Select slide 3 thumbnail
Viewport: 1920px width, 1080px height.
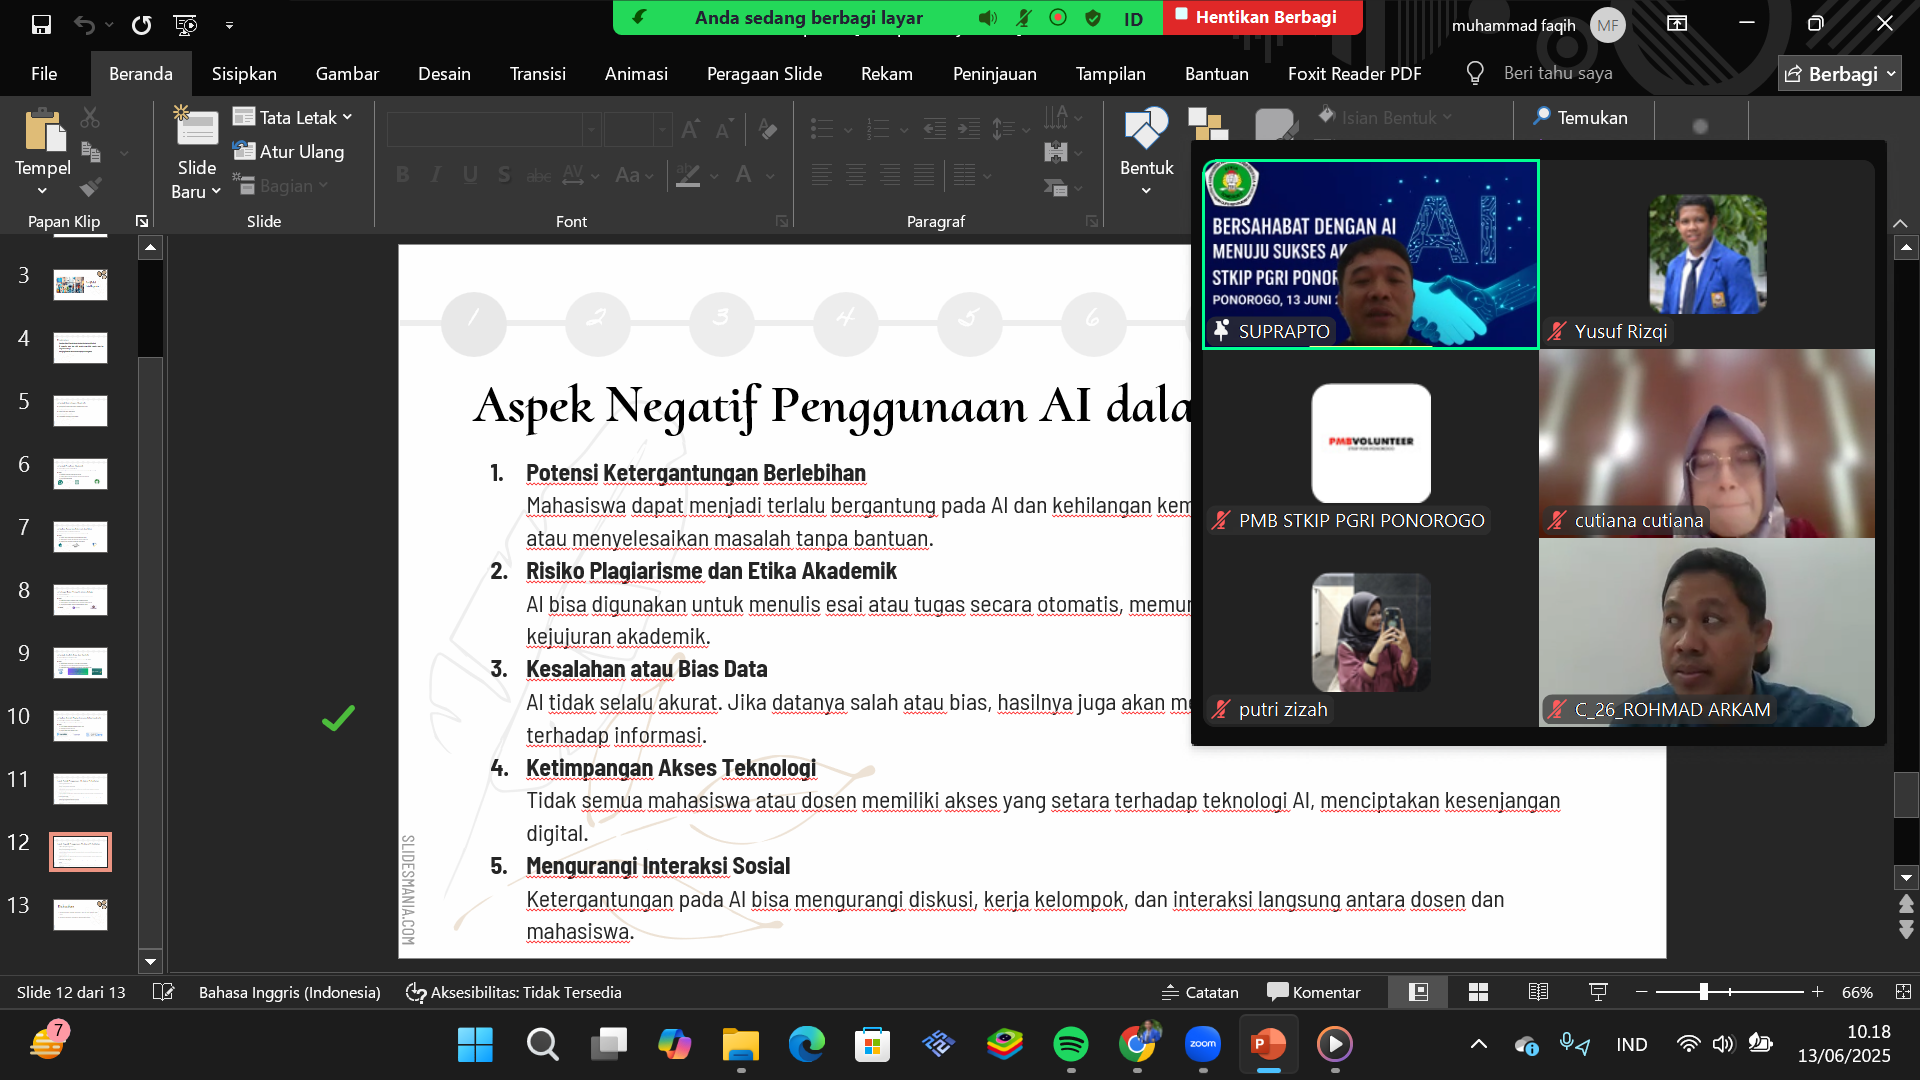point(80,285)
